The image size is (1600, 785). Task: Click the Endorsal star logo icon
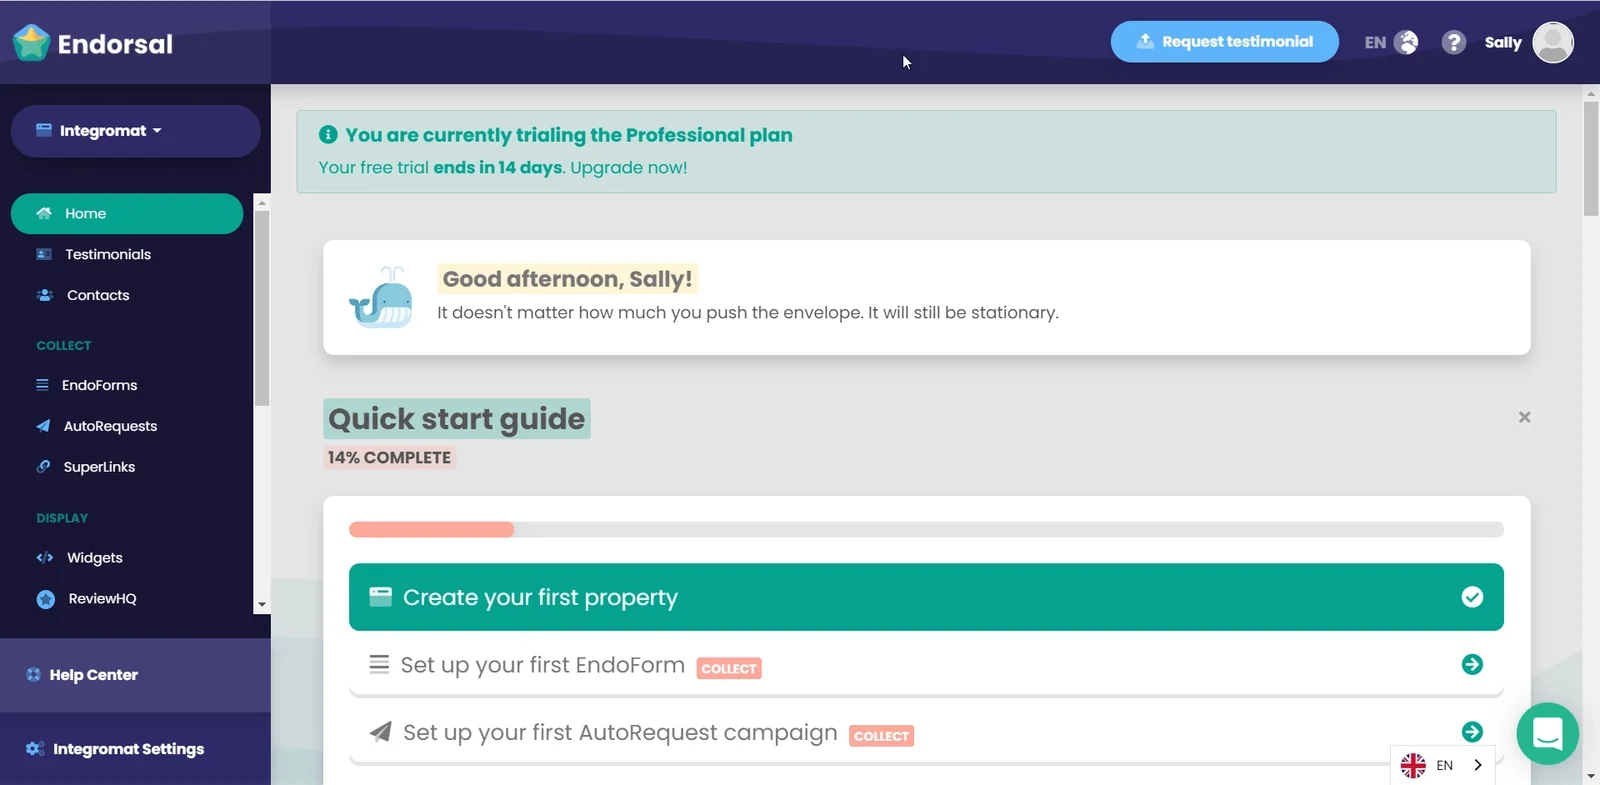tap(31, 43)
